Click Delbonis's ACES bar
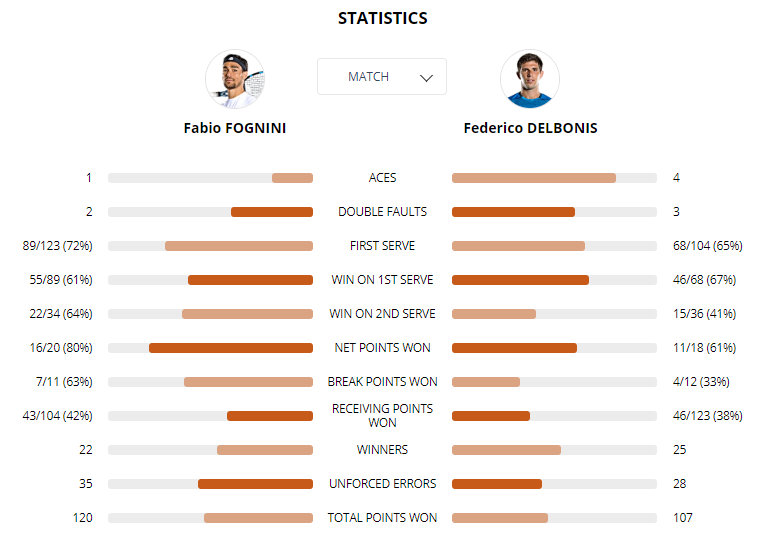780x540 pixels. (x=554, y=178)
